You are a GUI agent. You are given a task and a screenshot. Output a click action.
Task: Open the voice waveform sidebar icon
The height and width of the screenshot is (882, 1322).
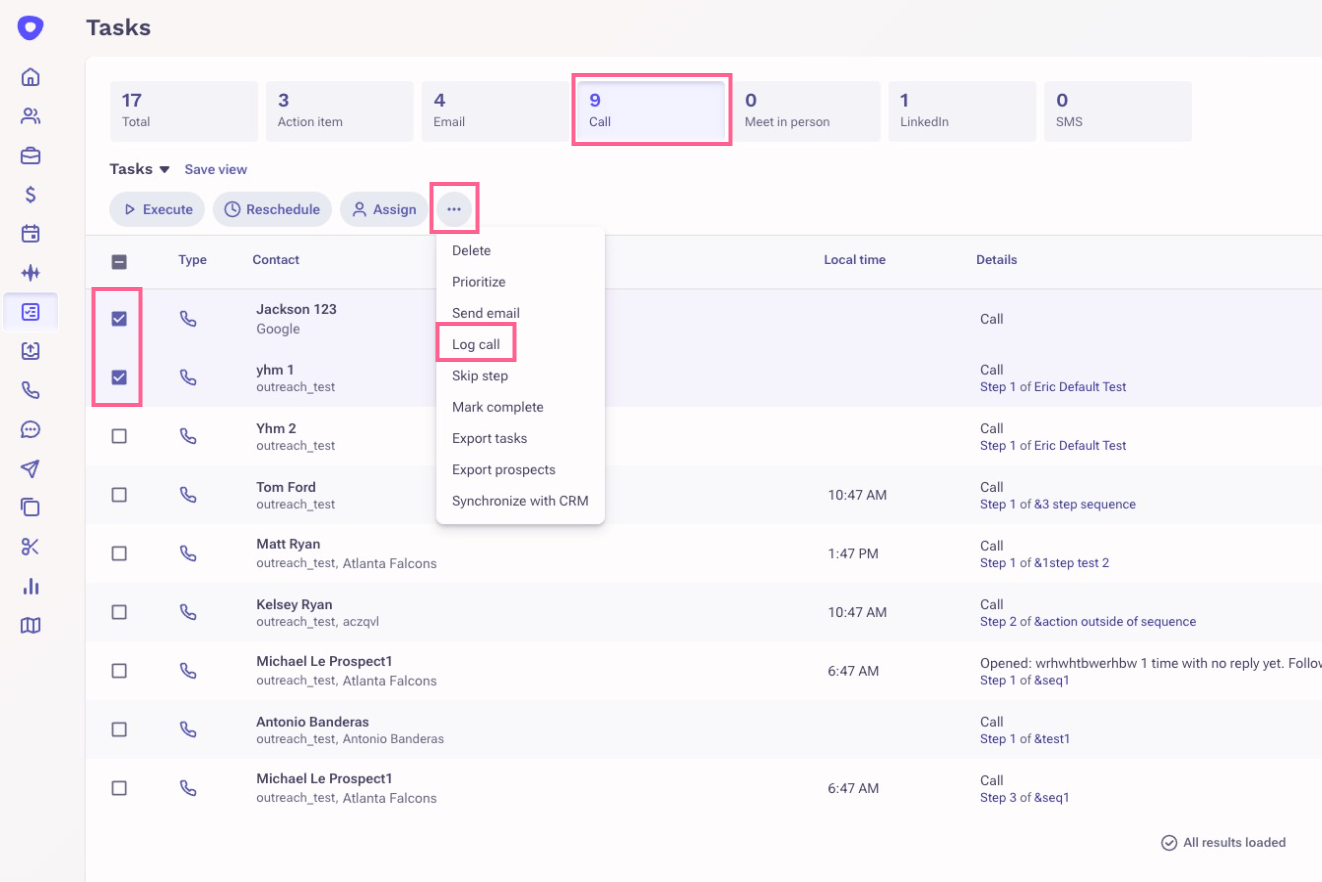pos(31,273)
